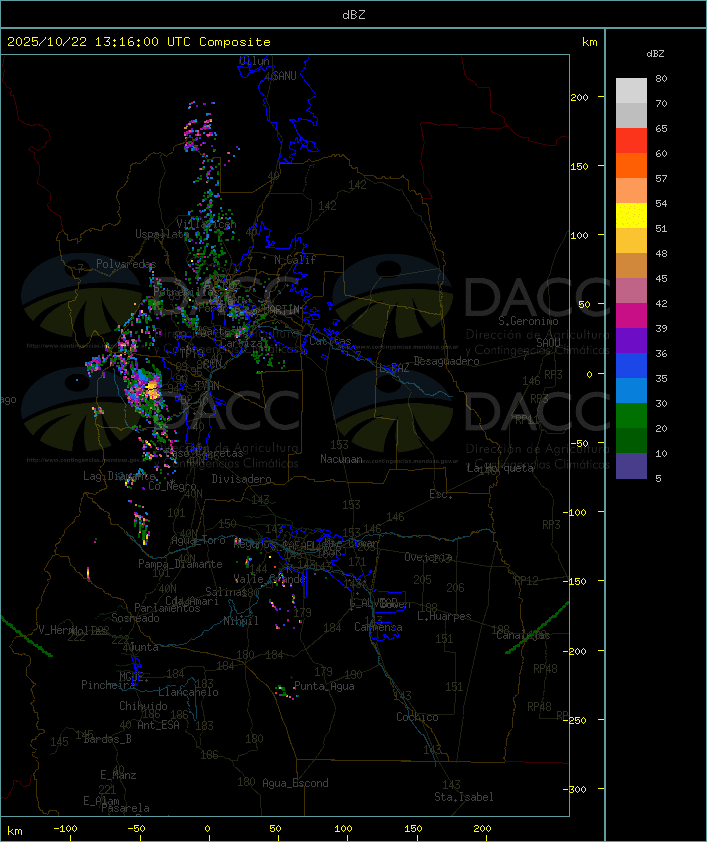Pick the gold 48–51 dBZ legend swatch
The height and width of the screenshot is (842, 707).
tap(631, 241)
